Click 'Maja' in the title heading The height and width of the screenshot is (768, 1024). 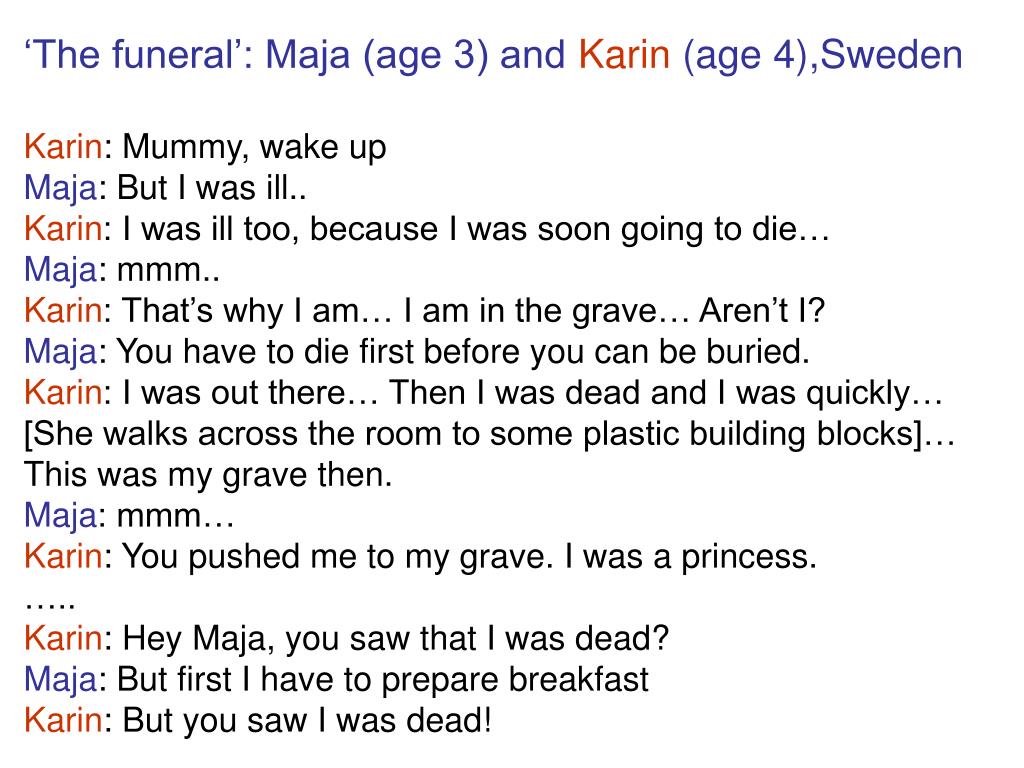click(x=308, y=55)
